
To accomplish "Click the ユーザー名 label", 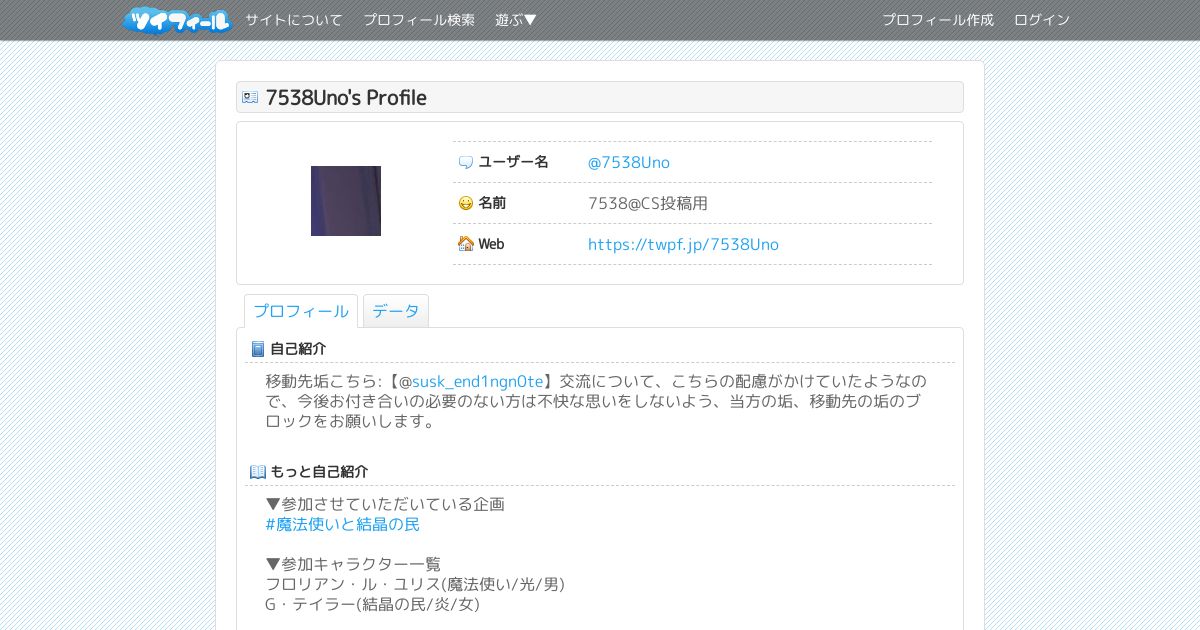I will [514, 162].
